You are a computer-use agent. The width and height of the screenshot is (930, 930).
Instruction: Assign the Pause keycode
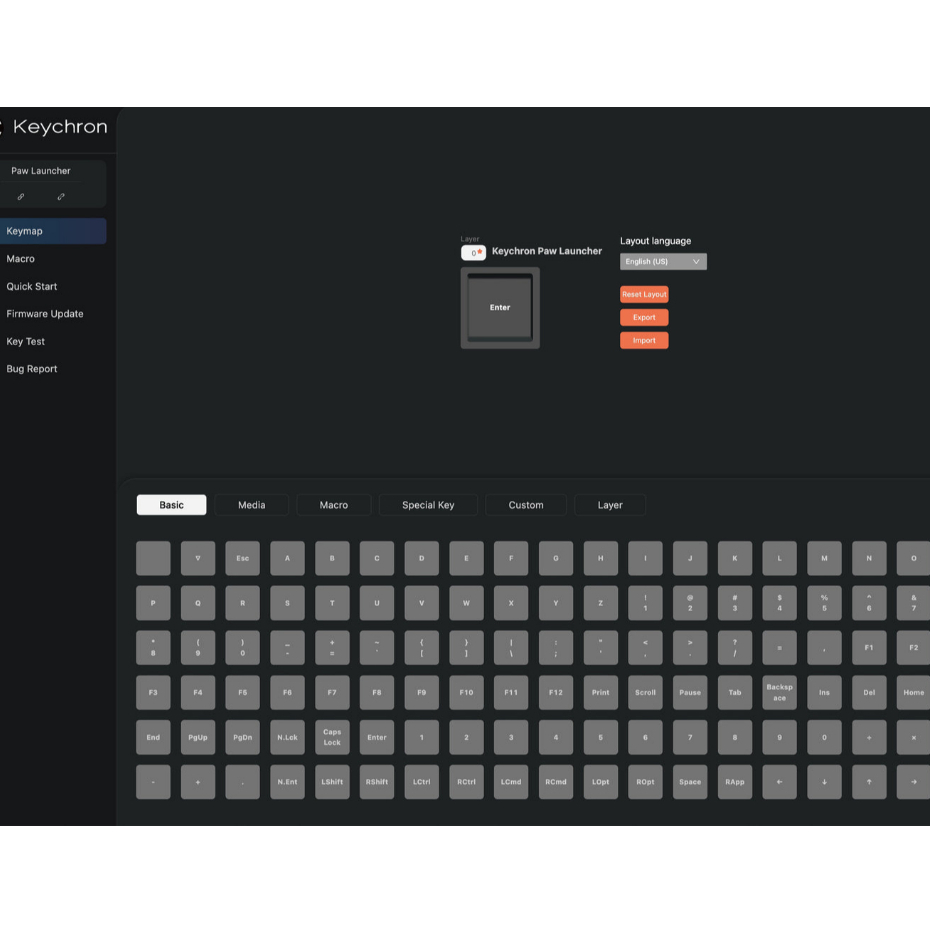690,693
